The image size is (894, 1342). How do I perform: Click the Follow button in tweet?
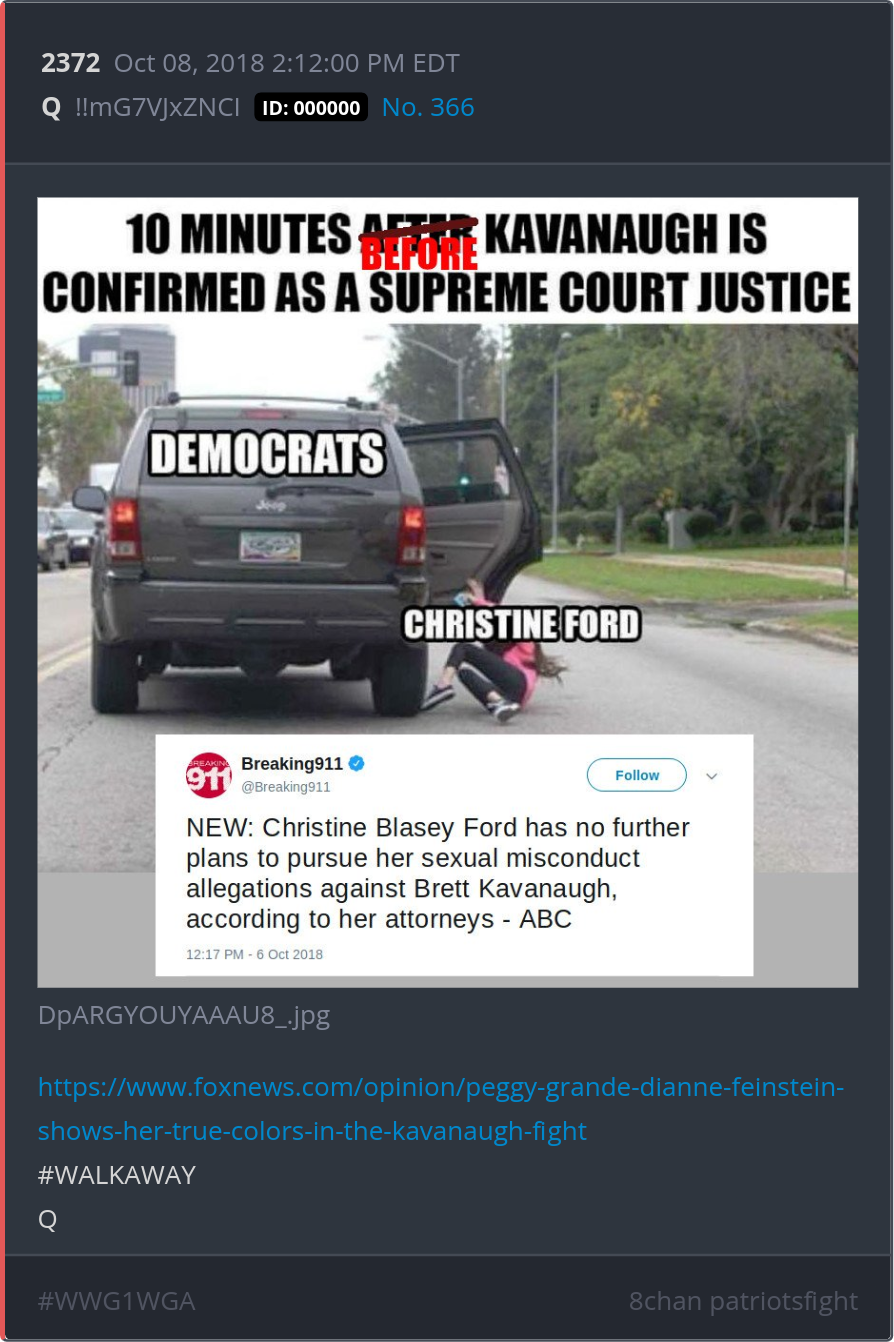click(x=637, y=775)
